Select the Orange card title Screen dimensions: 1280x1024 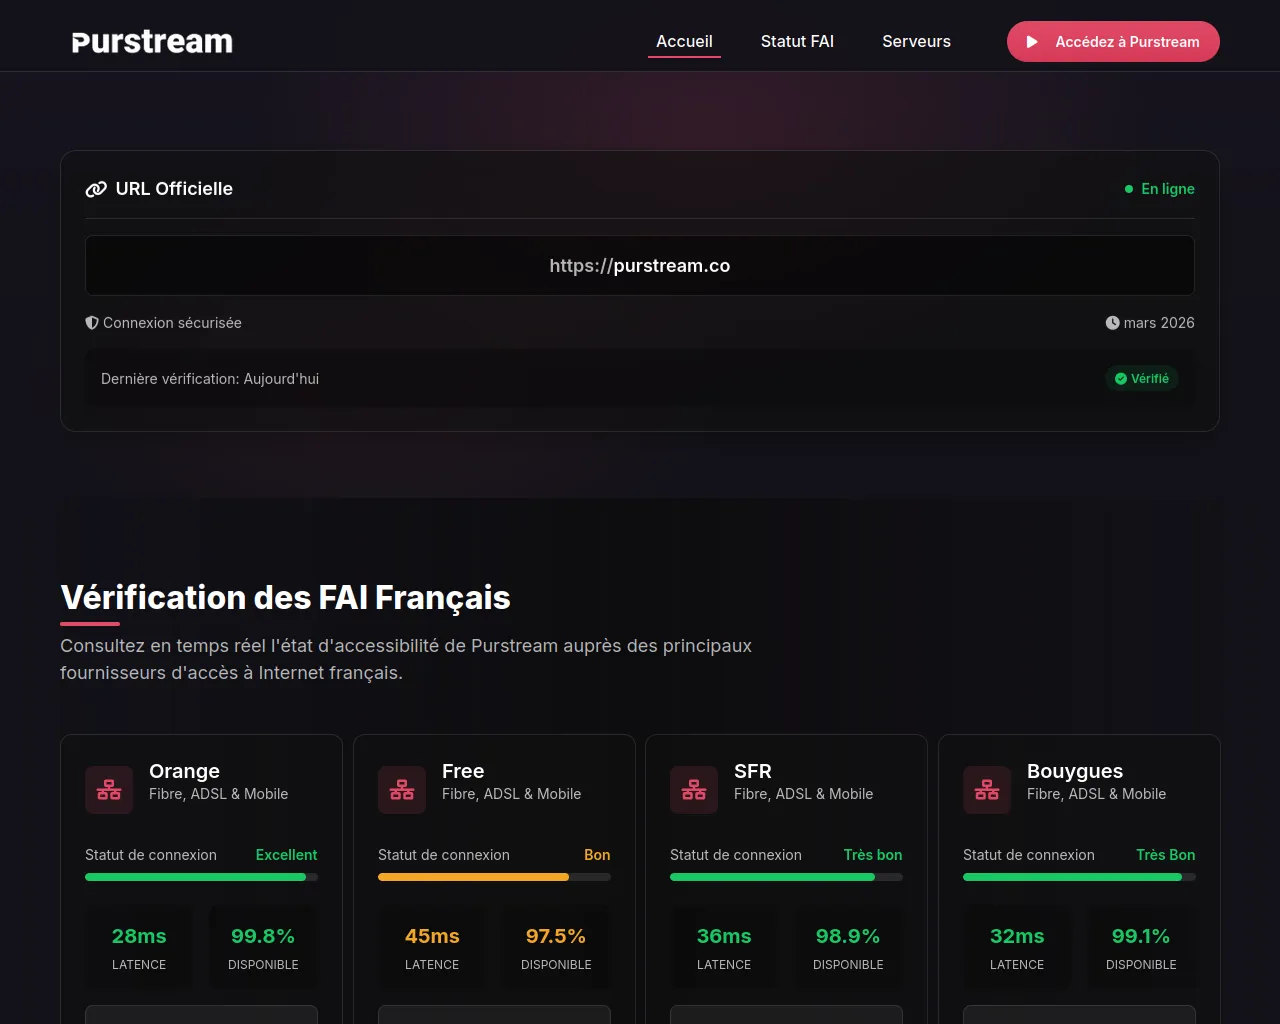tap(184, 771)
